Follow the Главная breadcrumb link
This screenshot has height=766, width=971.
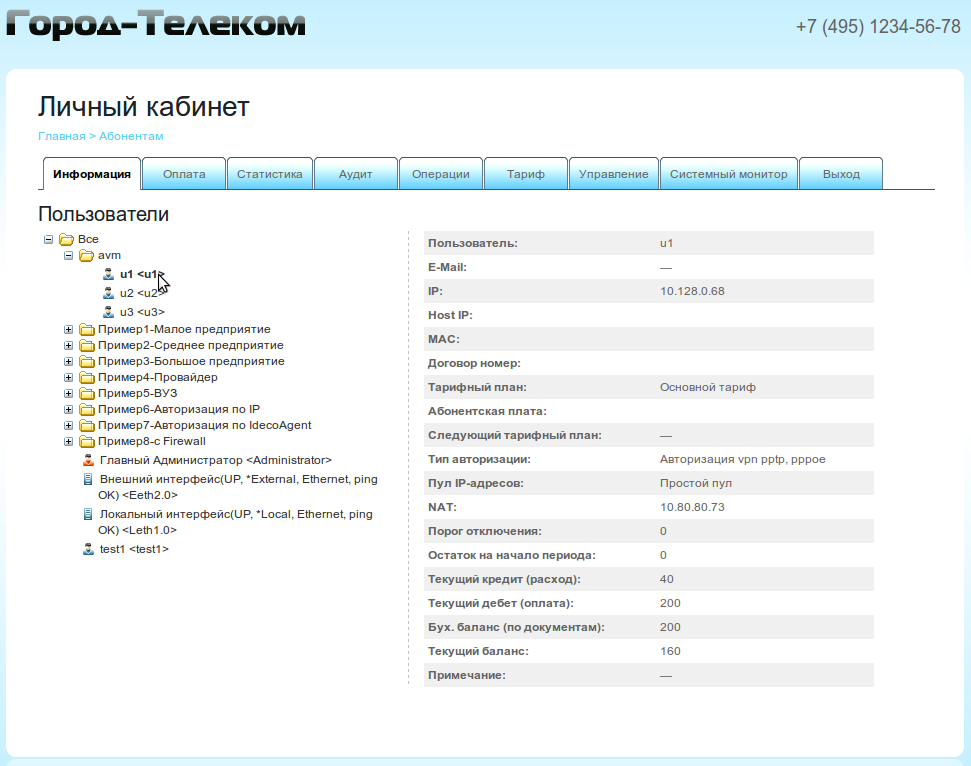62,136
